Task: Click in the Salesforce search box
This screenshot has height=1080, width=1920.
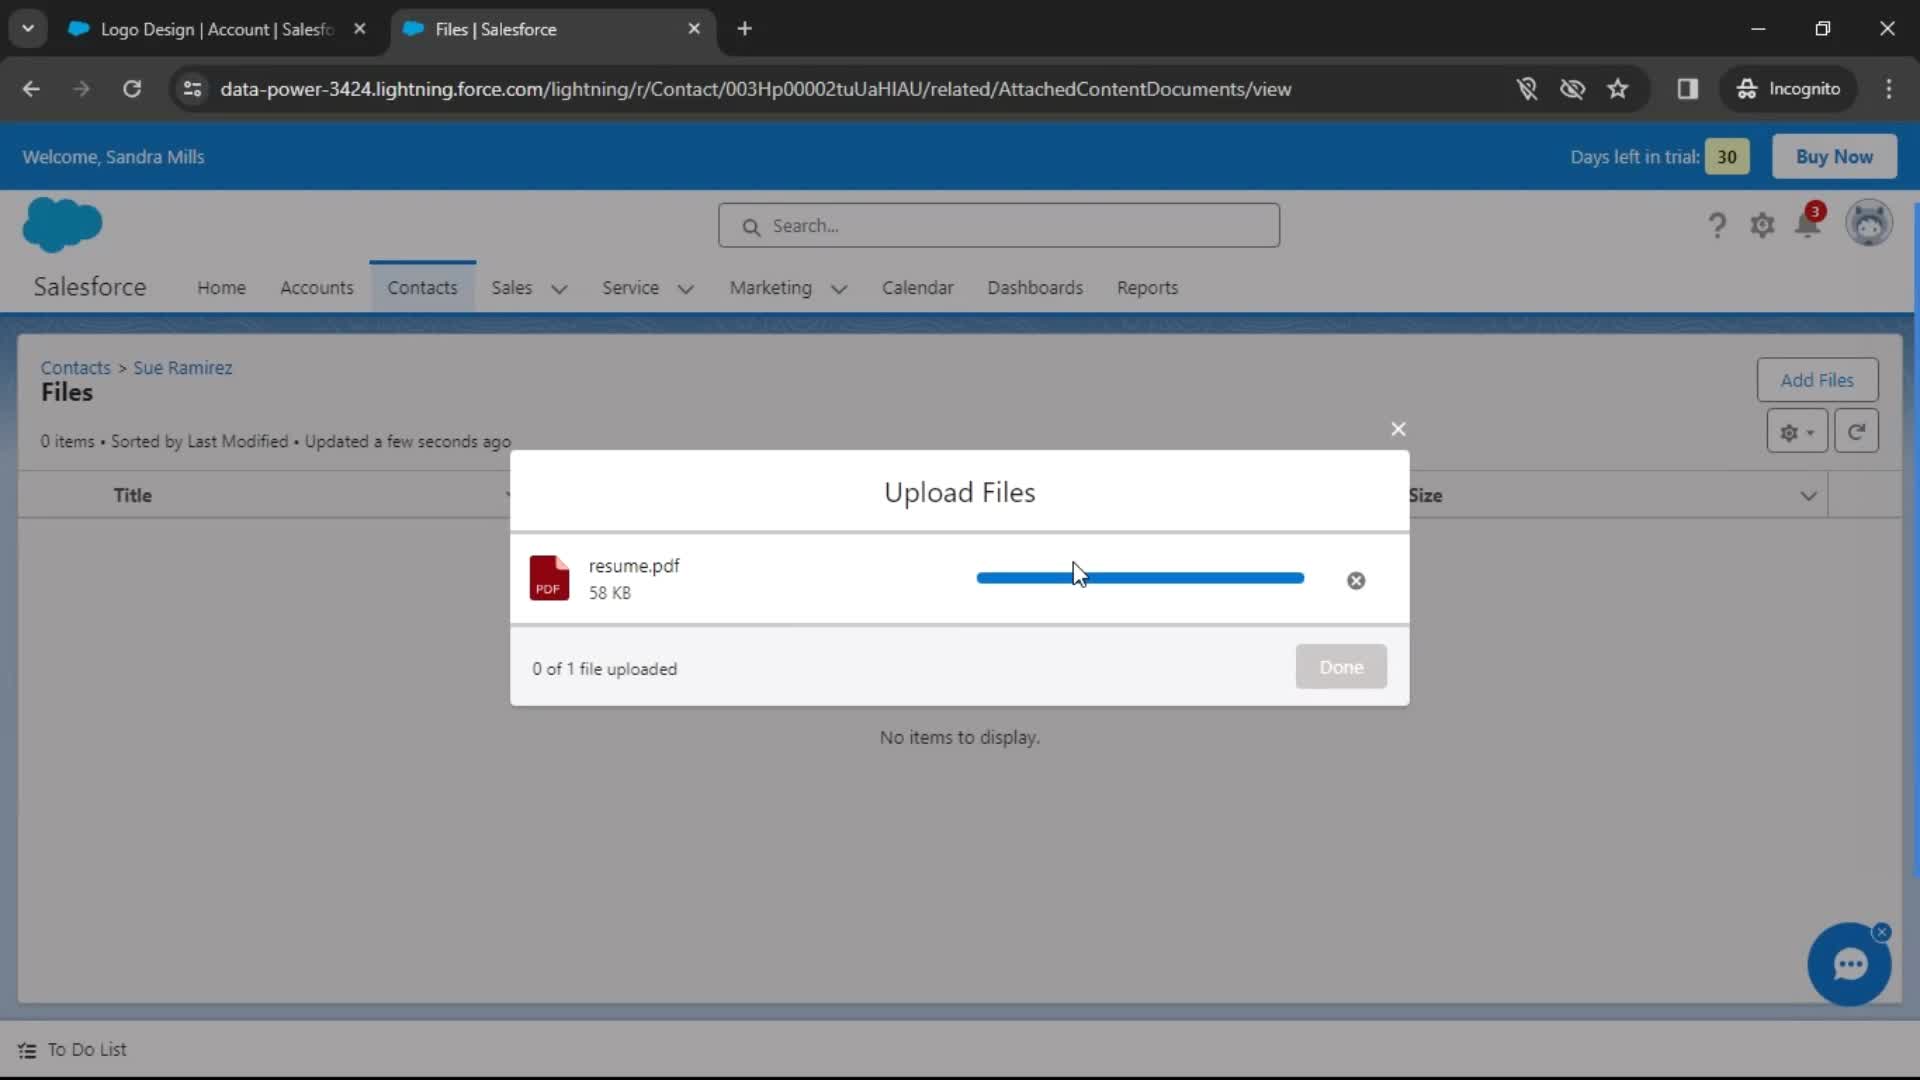Action: pyautogui.click(x=998, y=226)
